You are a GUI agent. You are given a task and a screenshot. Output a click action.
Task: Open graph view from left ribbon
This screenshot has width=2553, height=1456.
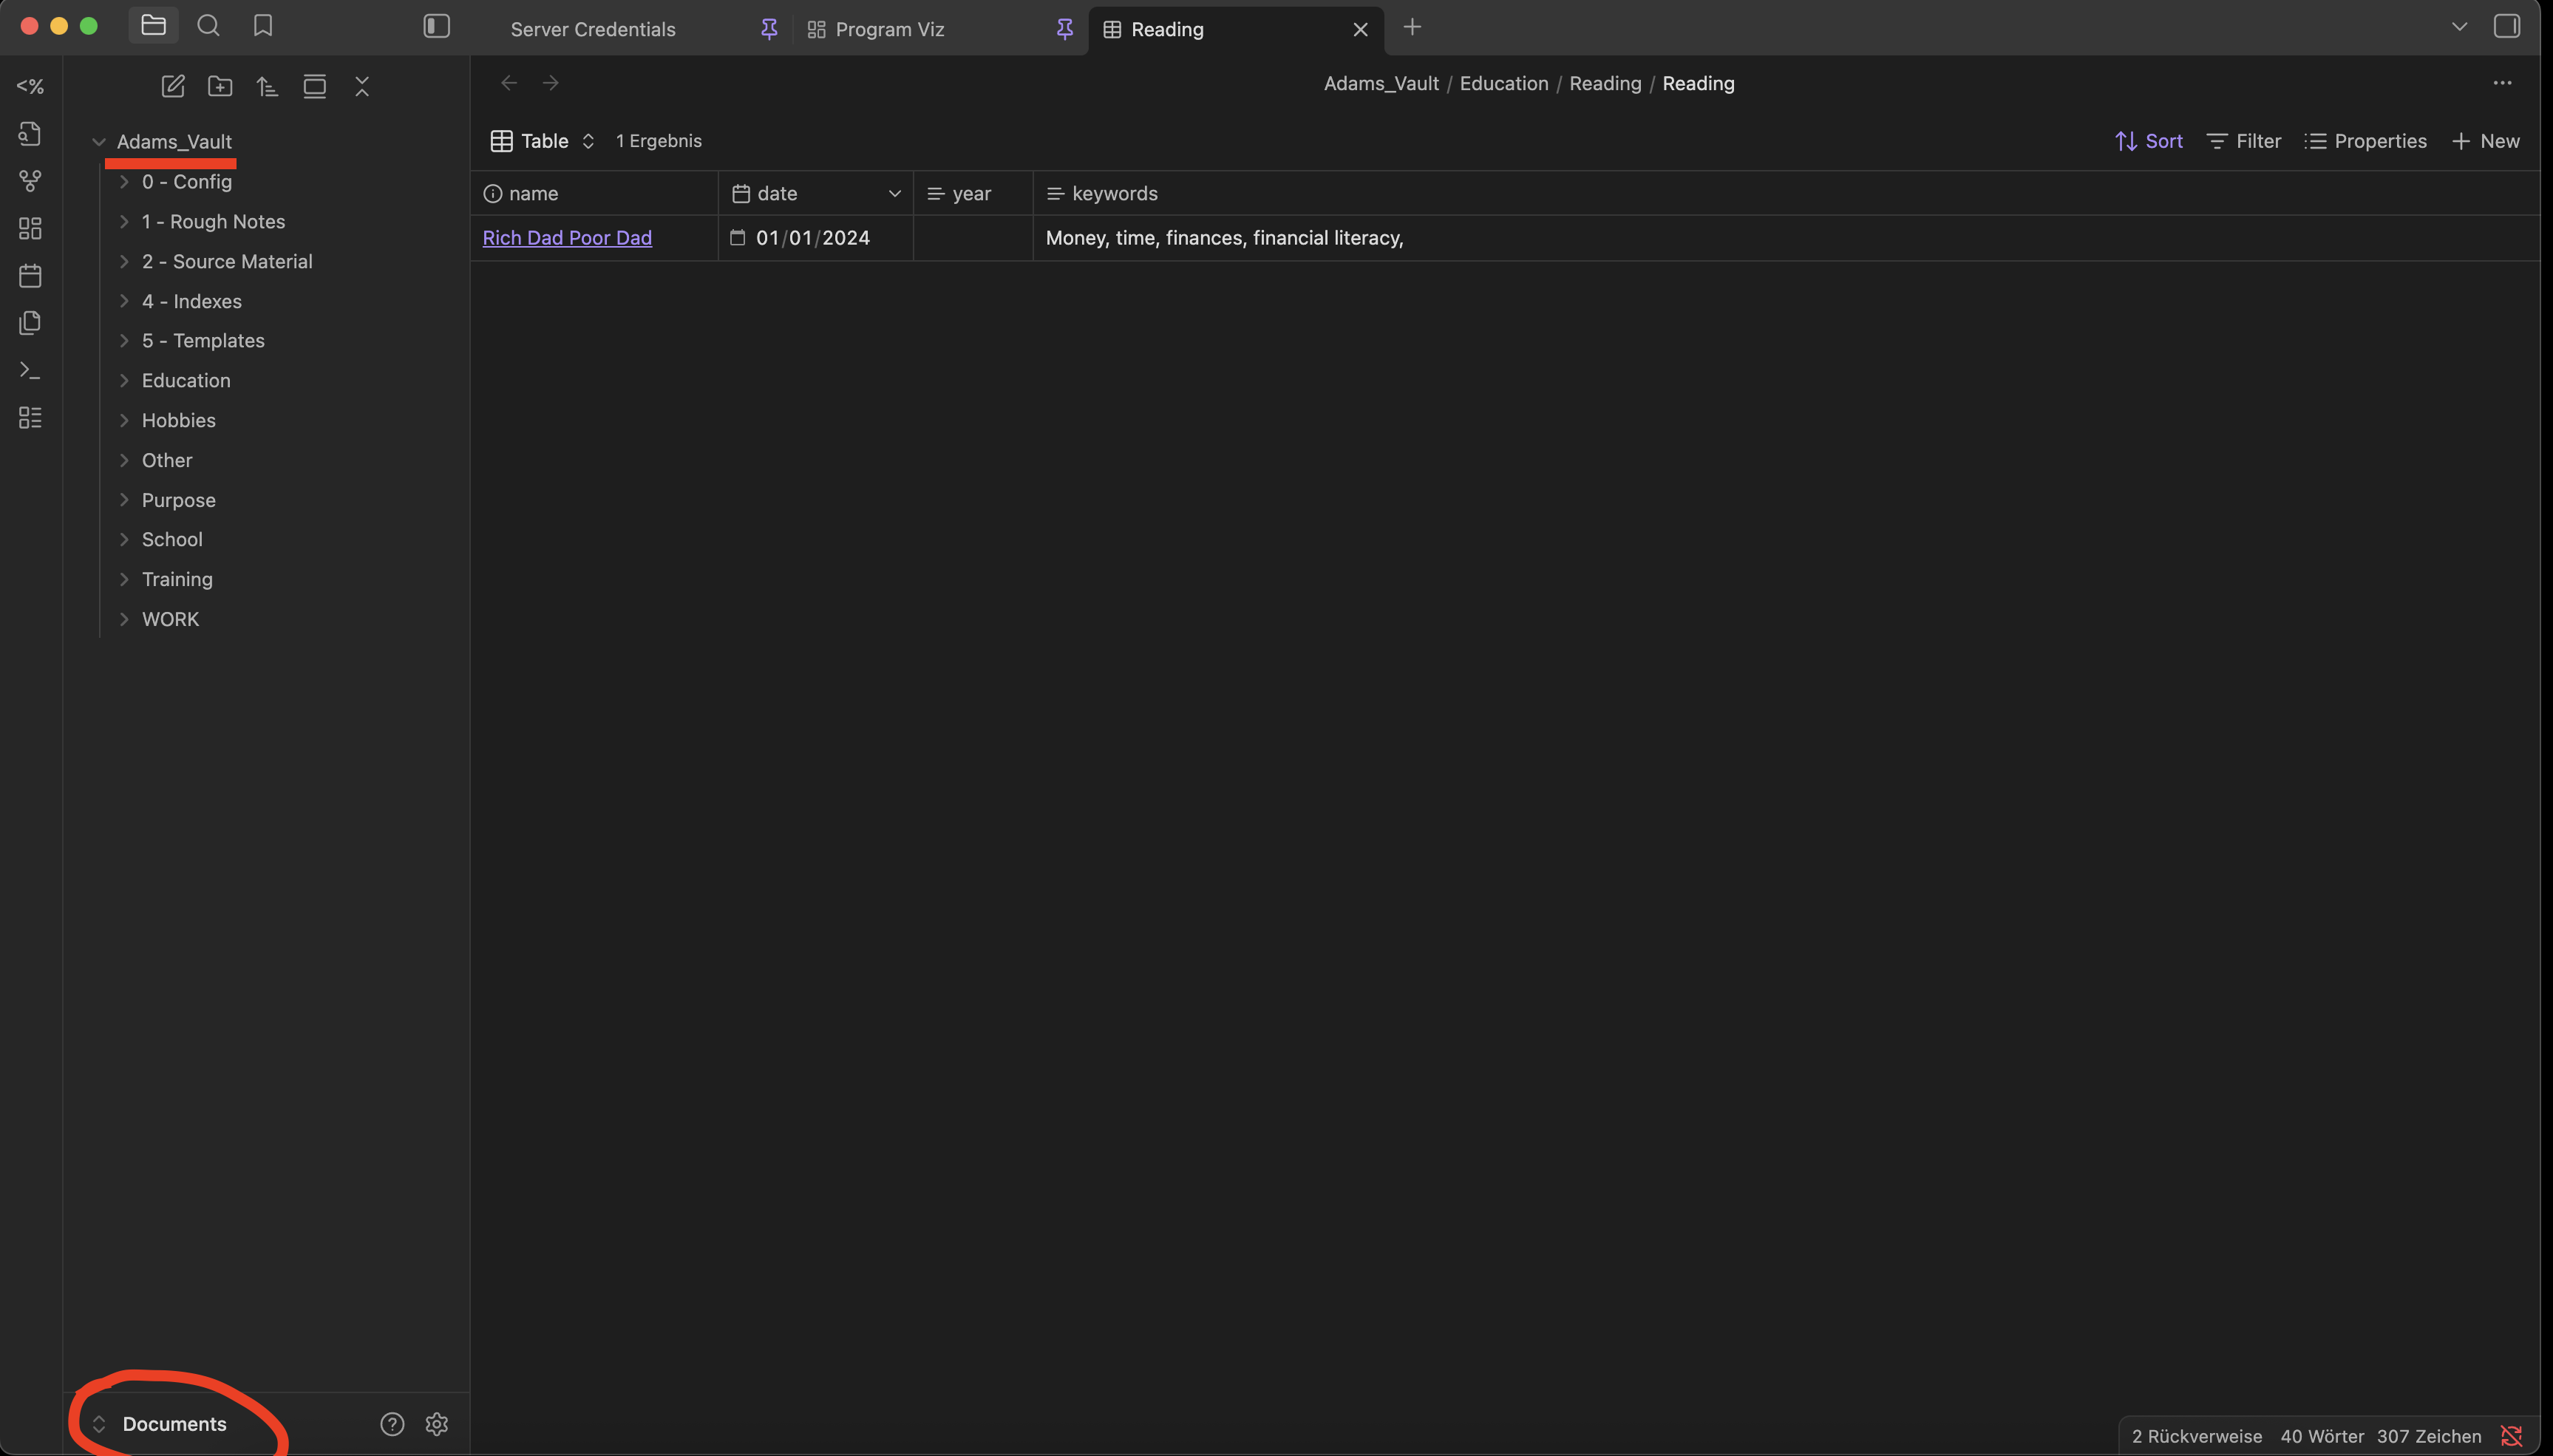tap(30, 181)
